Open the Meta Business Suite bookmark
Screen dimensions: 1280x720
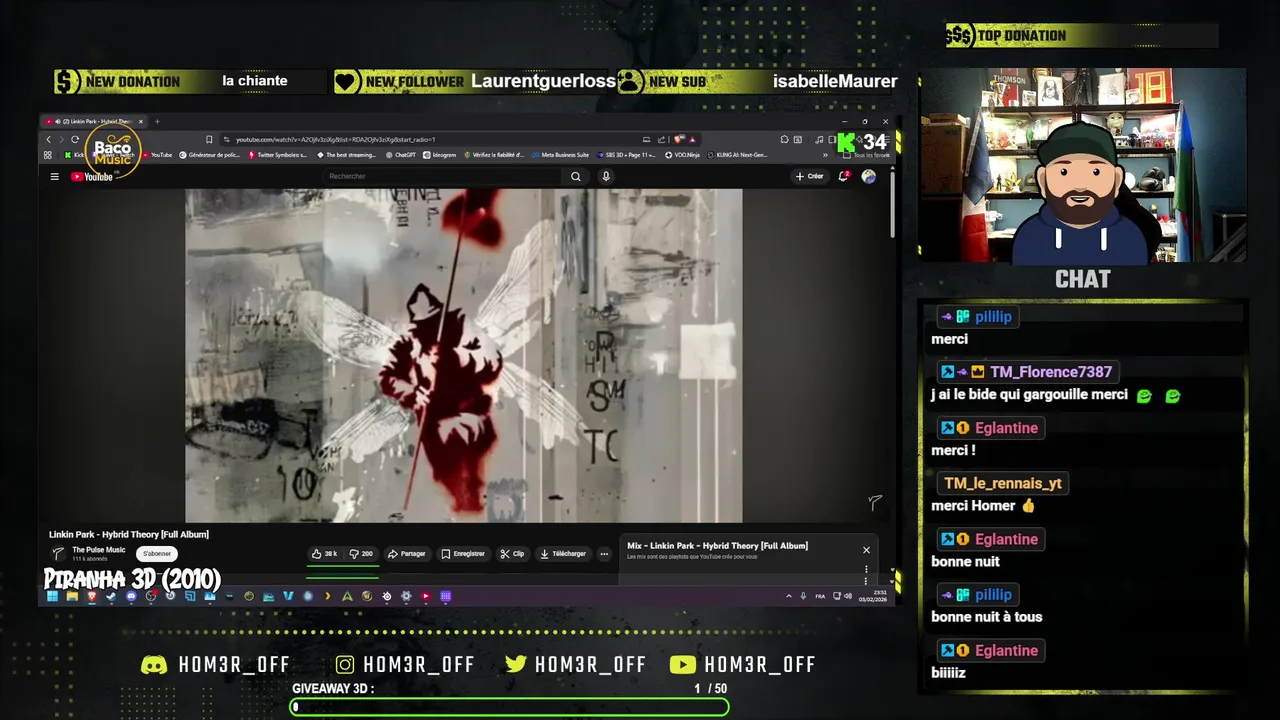tap(561, 155)
